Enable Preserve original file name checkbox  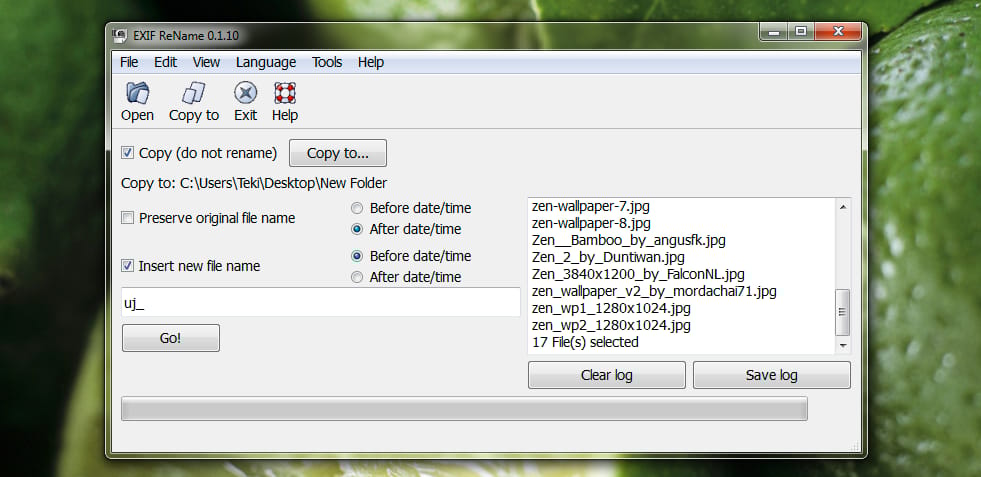click(x=128, y=218)
